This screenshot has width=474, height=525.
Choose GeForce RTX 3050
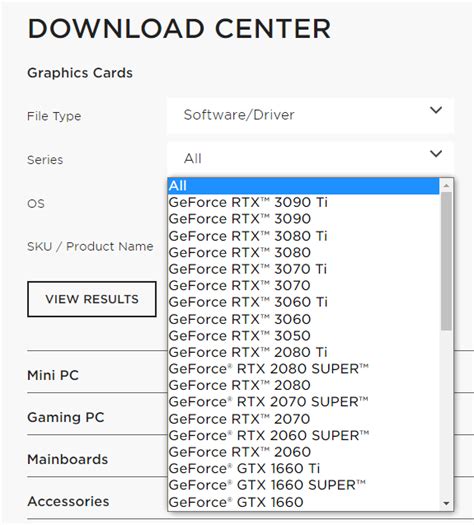[x=304, y=335]
